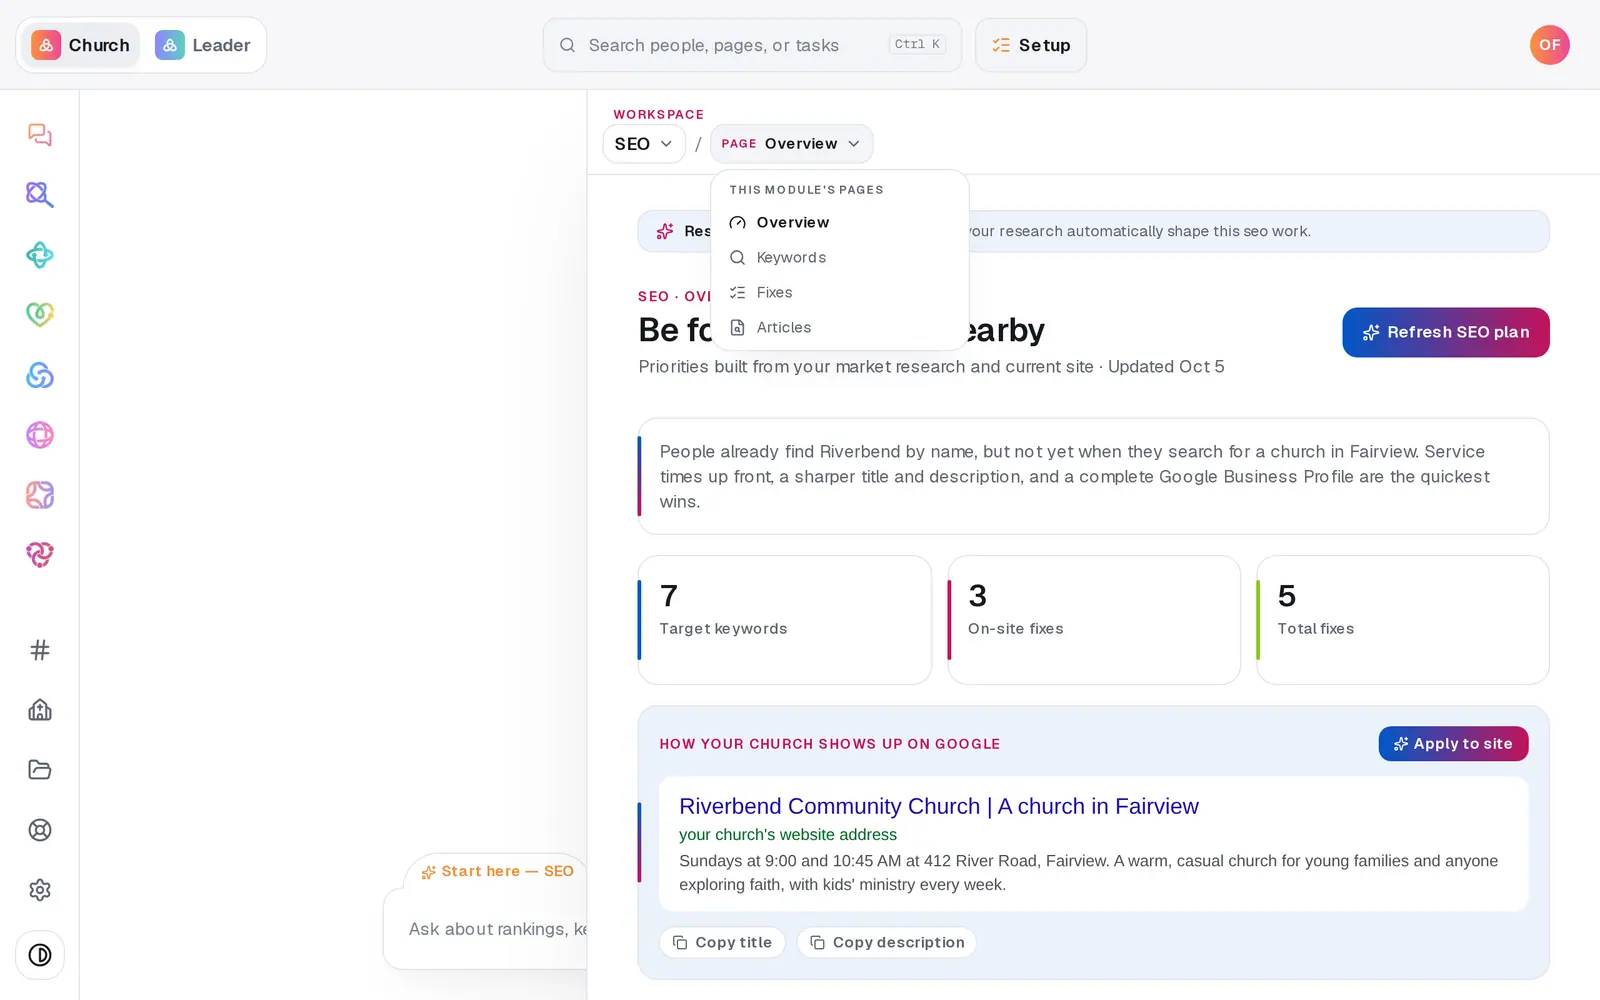
Task: Open the crimson triple-loop icon in sidebar
Action: pyautogui.click(x=40, y=555)
